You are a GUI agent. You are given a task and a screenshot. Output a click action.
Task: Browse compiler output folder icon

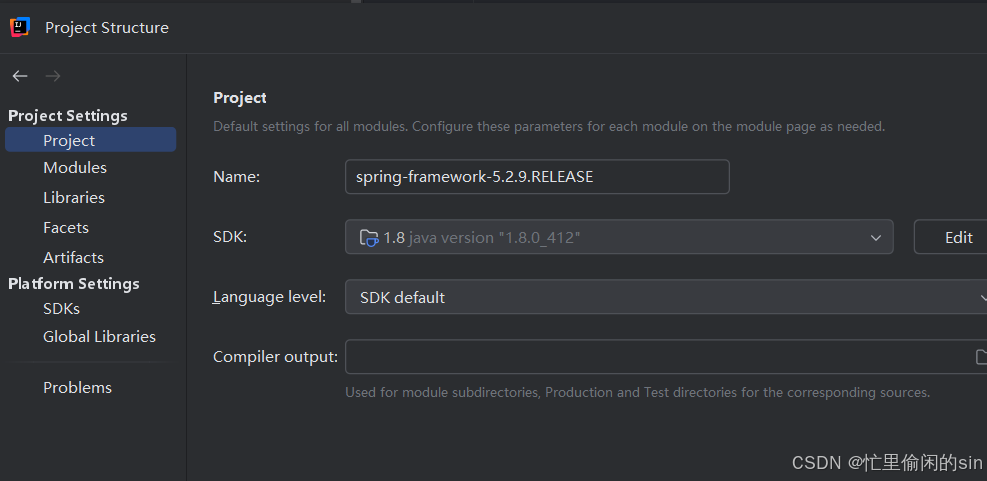pos(981,357)
